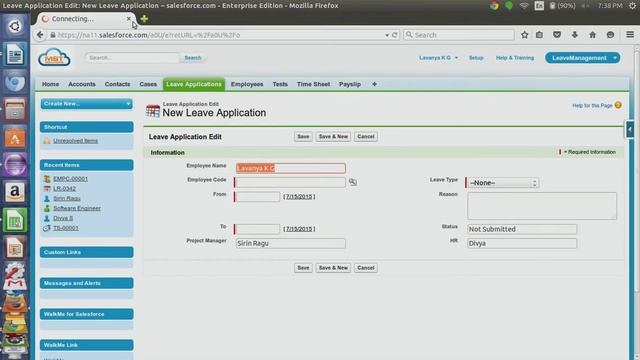Click the From date link 7/15/2015
This screenshot has width=640, height=360.
[299, 197]
